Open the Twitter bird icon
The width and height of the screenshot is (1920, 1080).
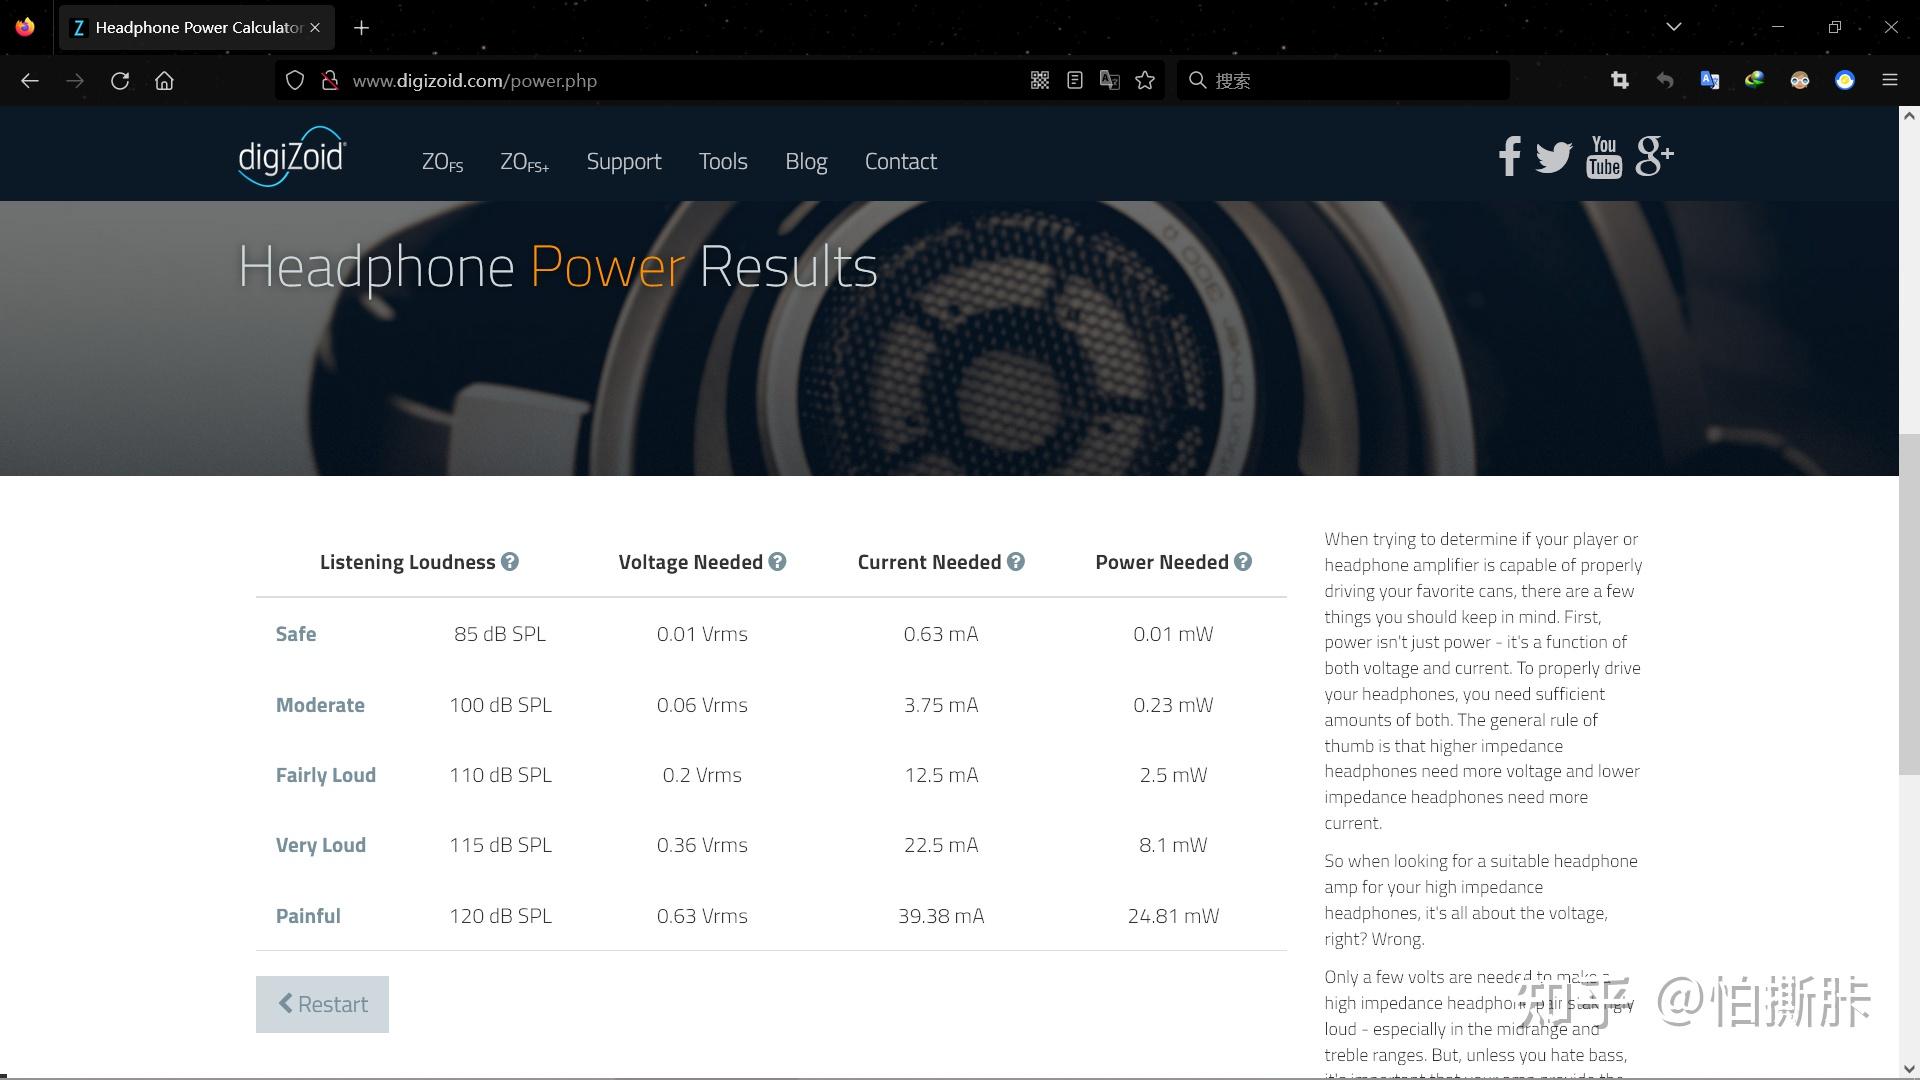pyautogui.click(x=1553, y=157)
